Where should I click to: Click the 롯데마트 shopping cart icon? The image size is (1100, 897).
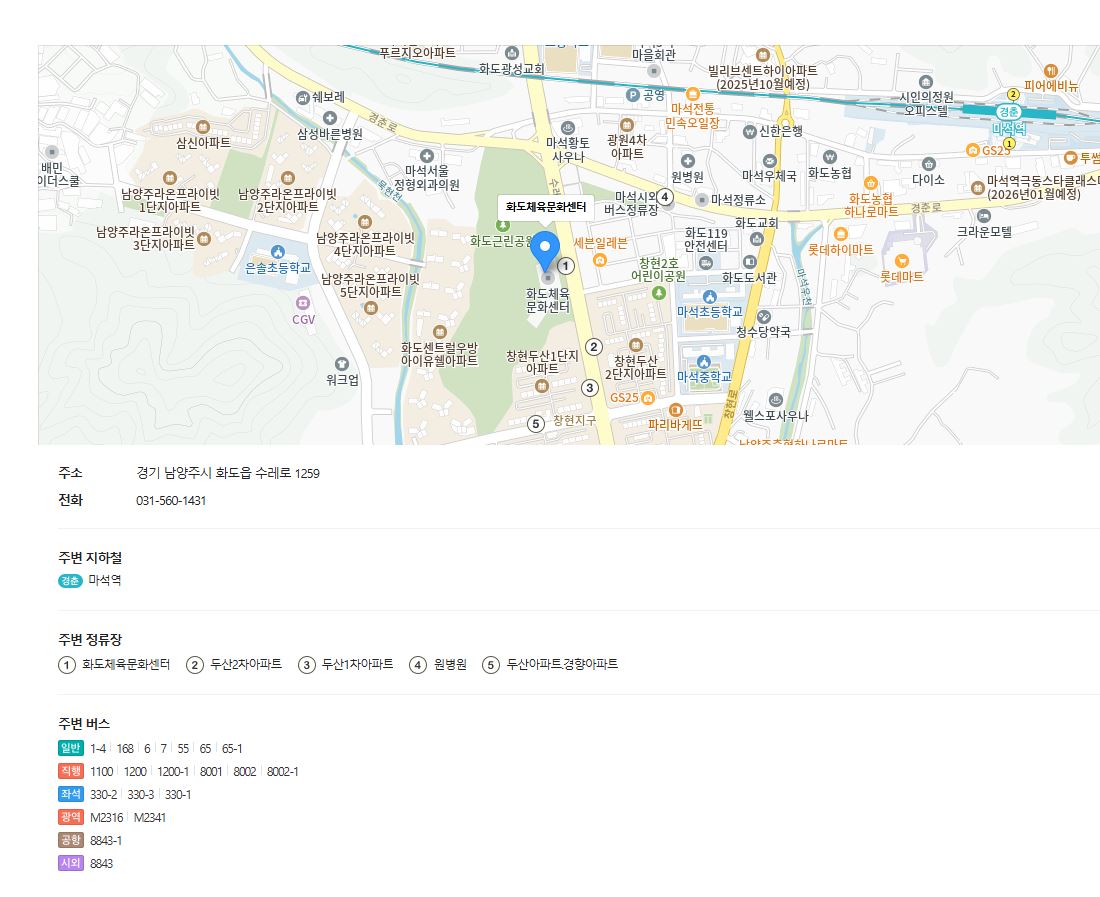coord(902,261)
